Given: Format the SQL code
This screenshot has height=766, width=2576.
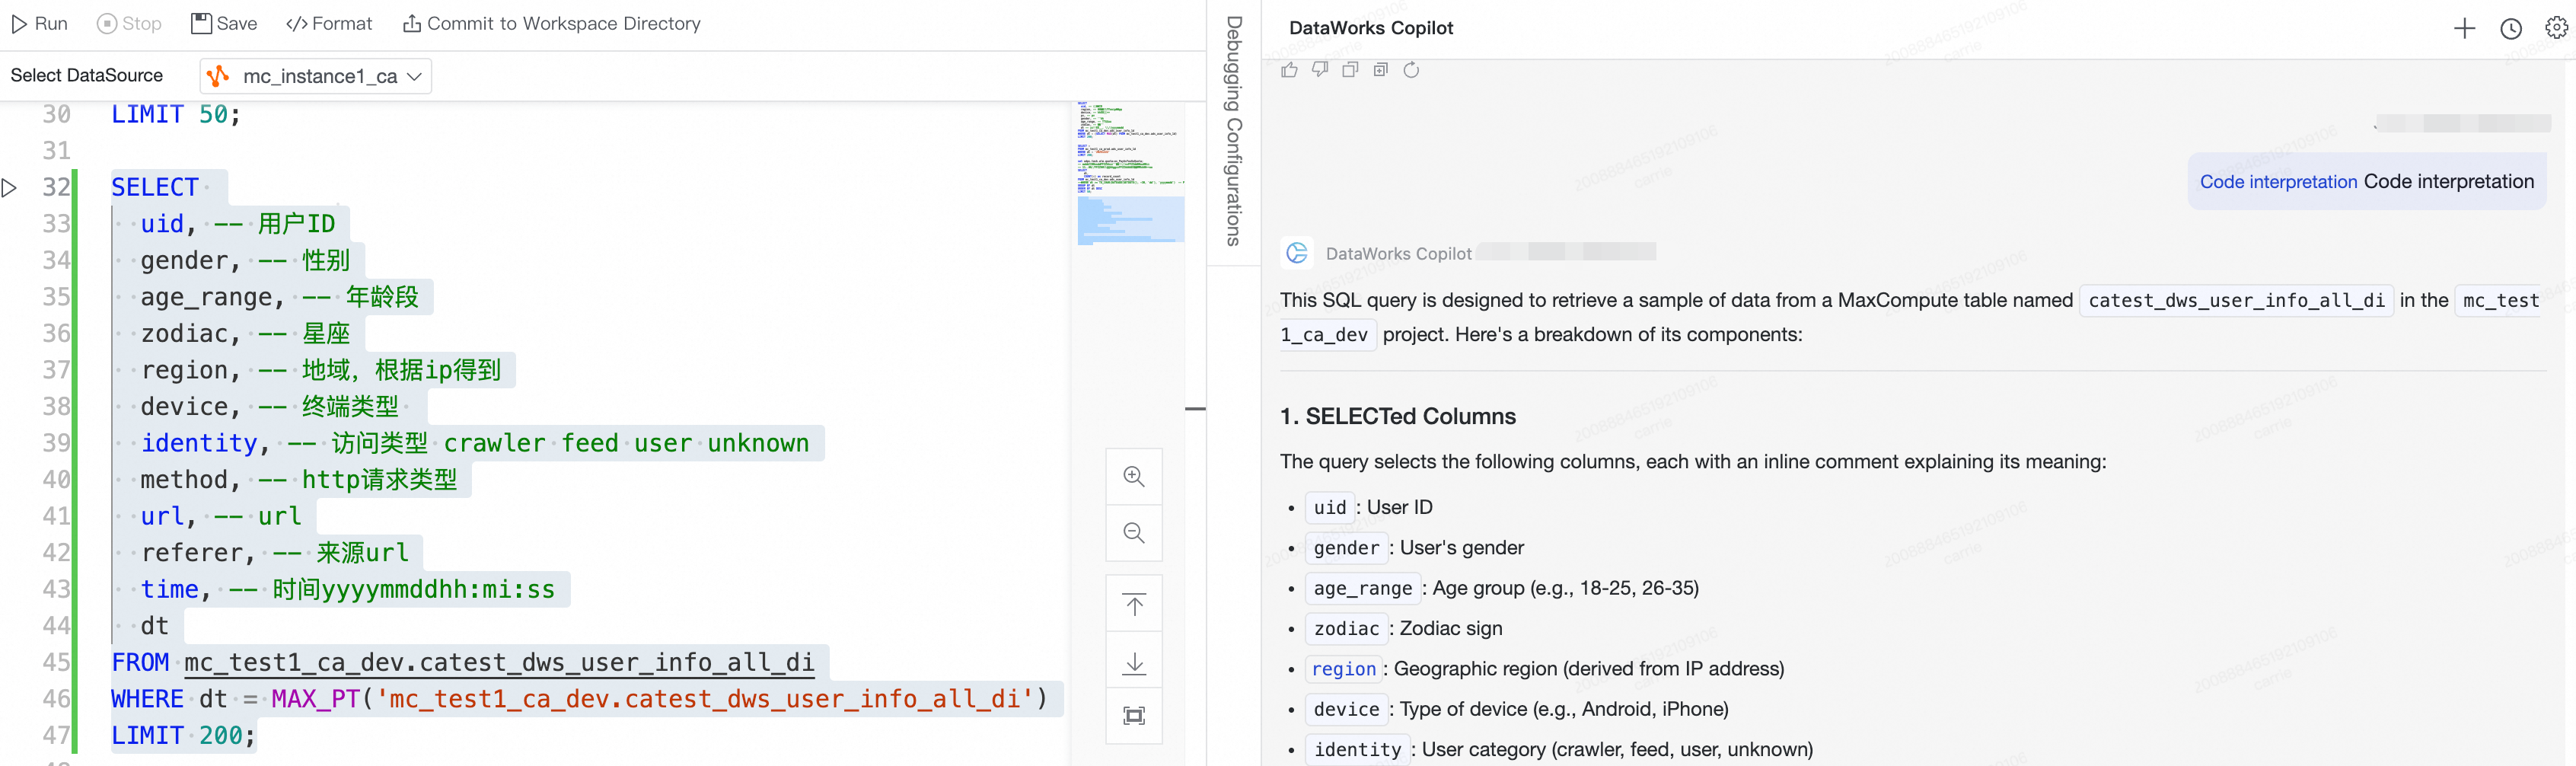Looking at the screenshot, I should pos(329,24).
